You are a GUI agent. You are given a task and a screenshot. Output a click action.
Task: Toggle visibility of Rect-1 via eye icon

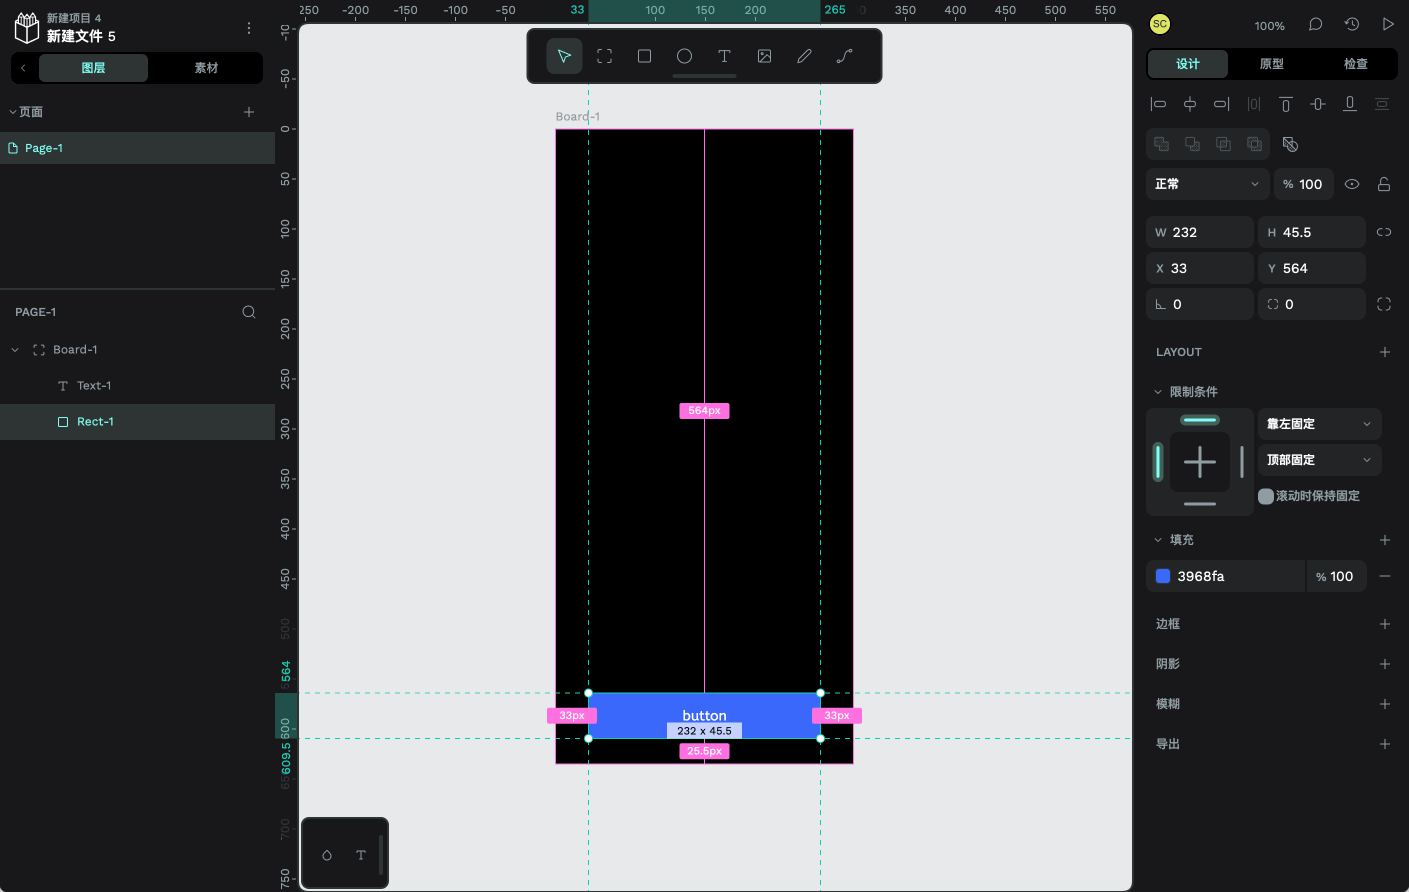1352,184
